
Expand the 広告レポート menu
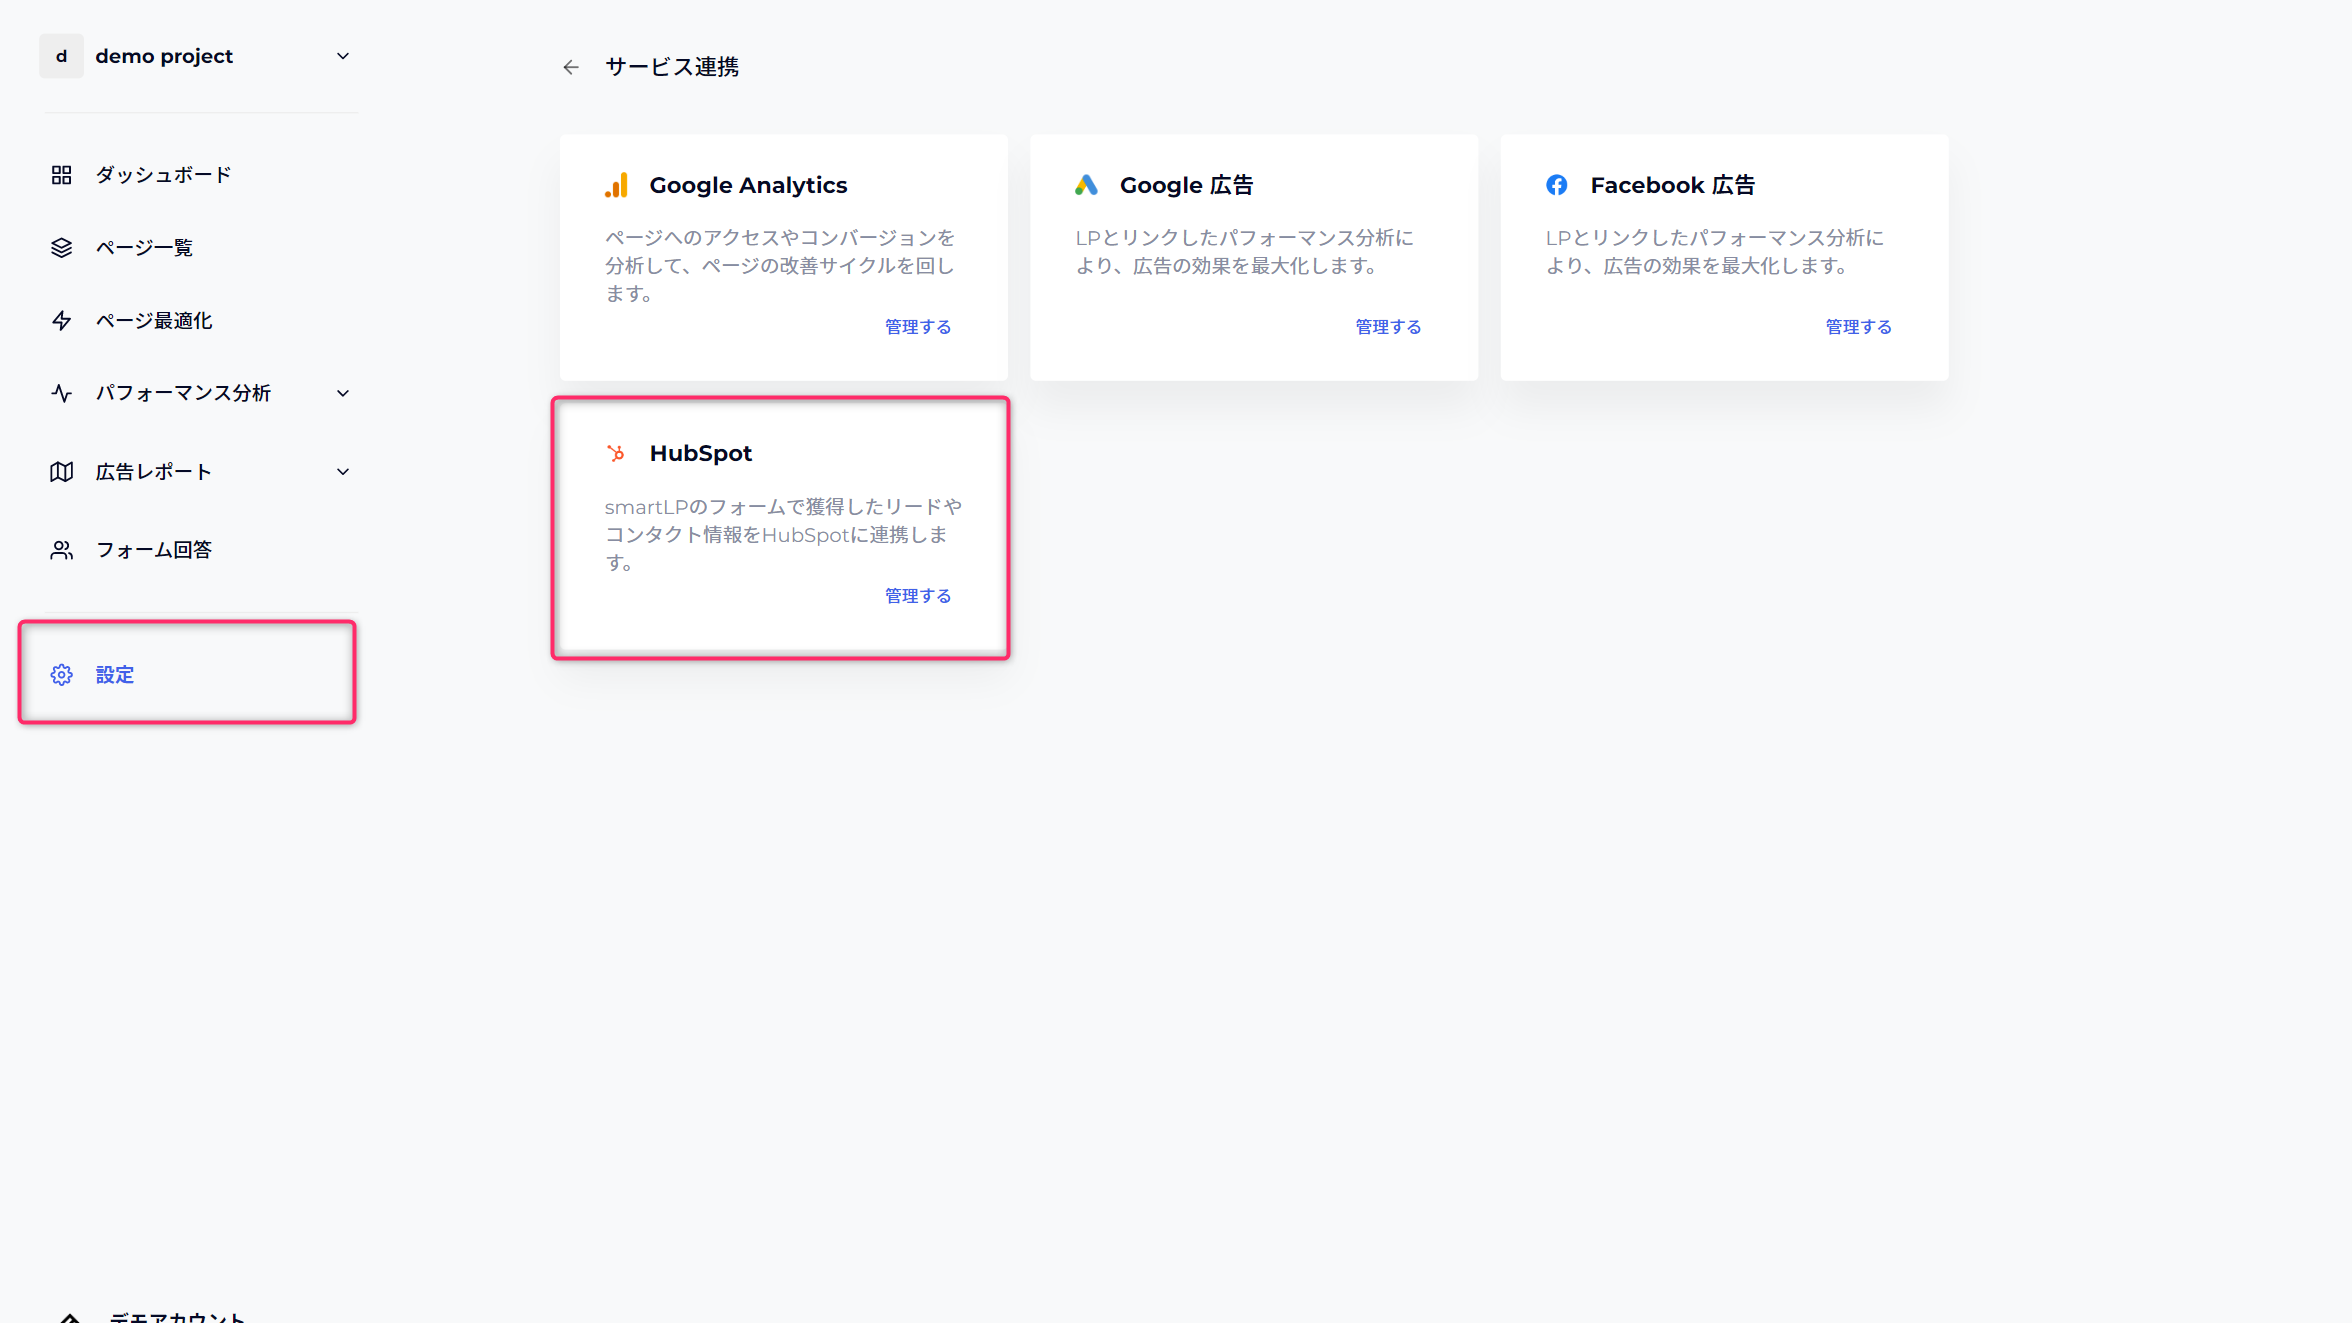click(343, 471)
